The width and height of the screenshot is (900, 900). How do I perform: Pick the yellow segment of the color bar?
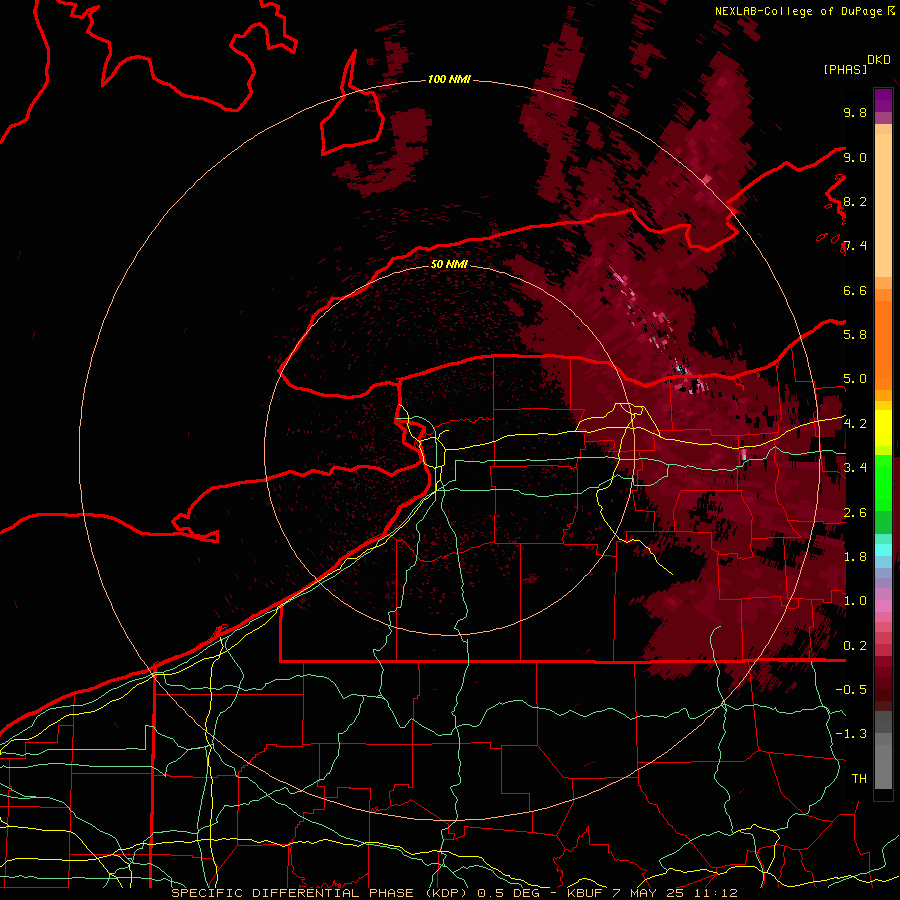pyautogui.click(x=883, y=428)
